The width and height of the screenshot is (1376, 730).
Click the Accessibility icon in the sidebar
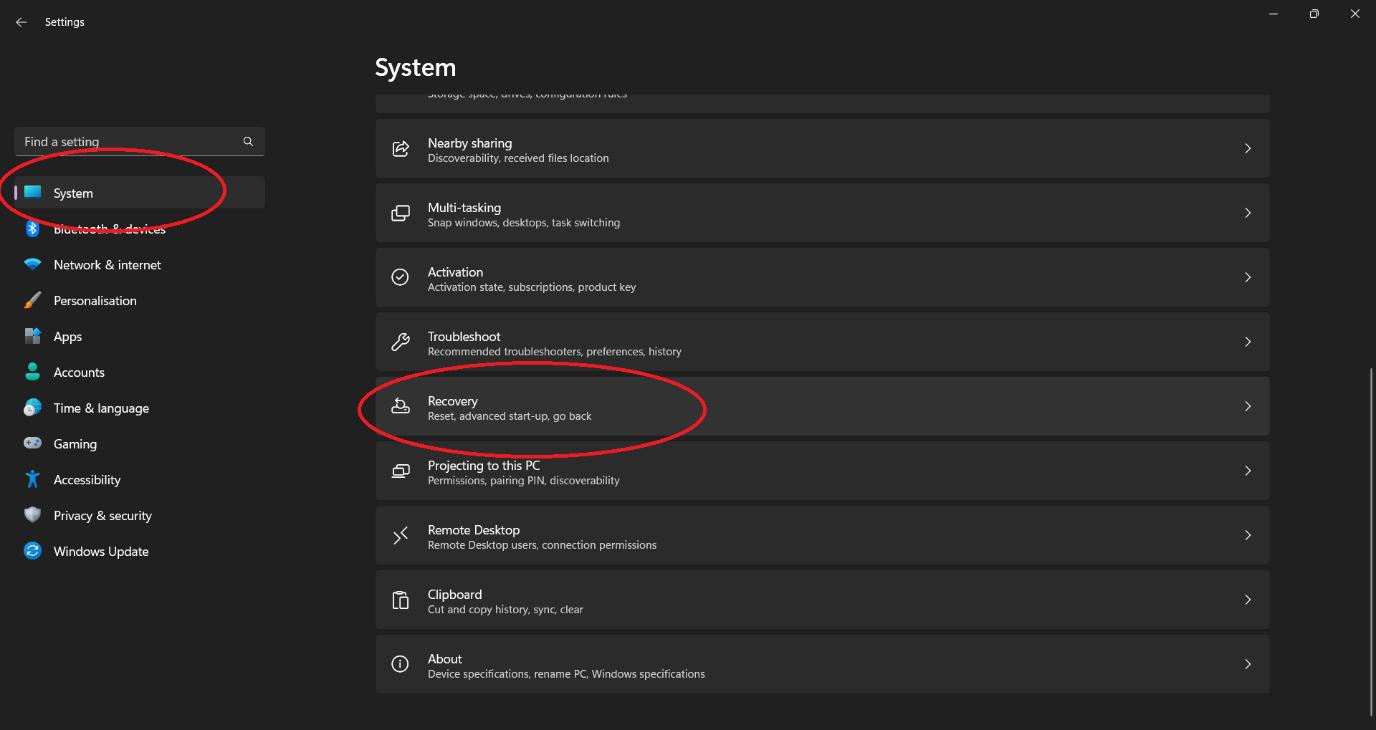tap(31, 479)
